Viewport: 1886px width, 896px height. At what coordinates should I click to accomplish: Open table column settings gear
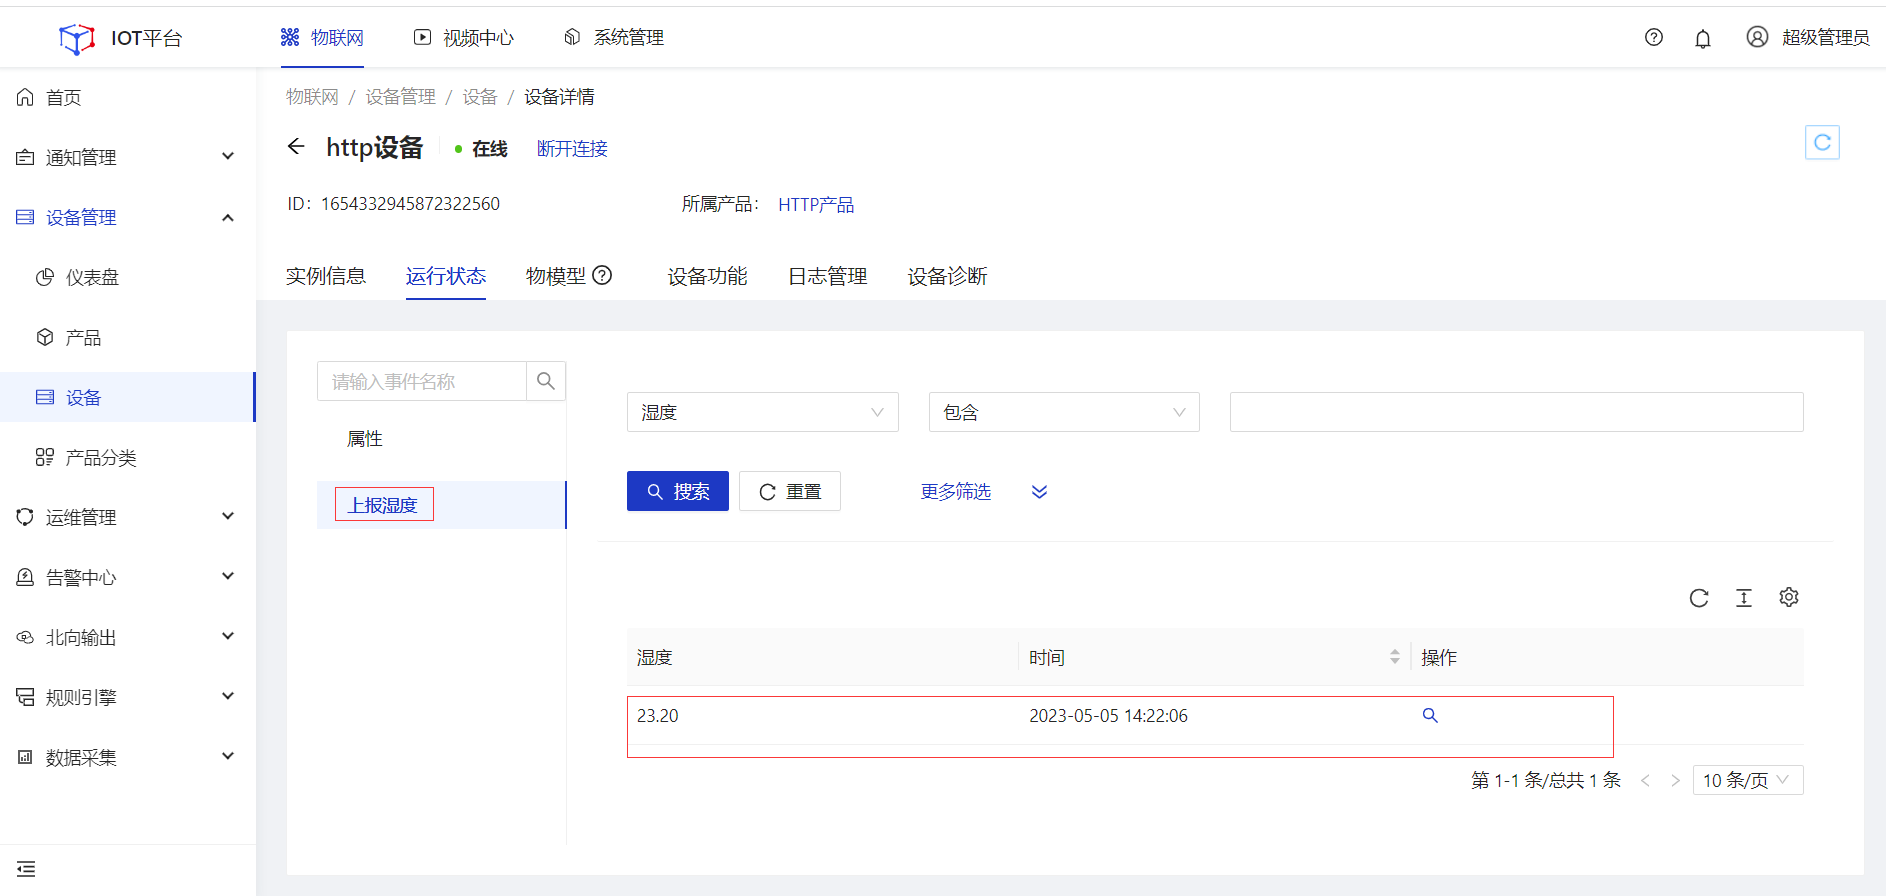pos(1789,597)
